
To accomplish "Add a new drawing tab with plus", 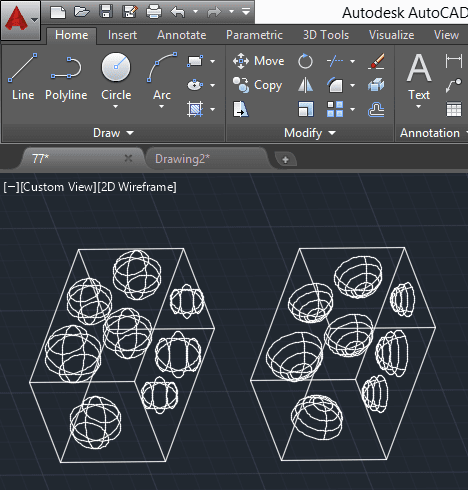I will (285, 159).
